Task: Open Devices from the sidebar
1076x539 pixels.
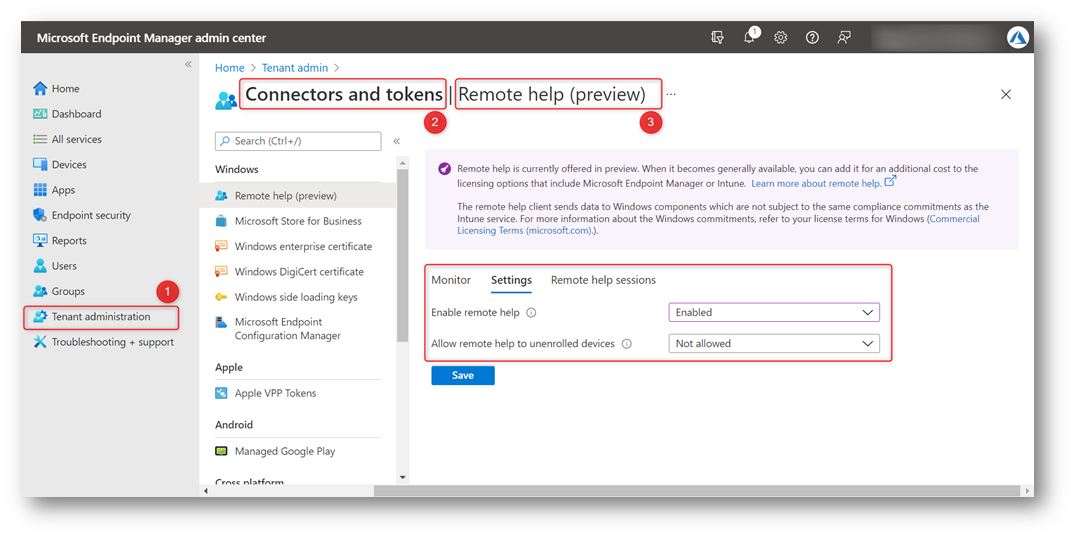Action: tap(60, 165)
